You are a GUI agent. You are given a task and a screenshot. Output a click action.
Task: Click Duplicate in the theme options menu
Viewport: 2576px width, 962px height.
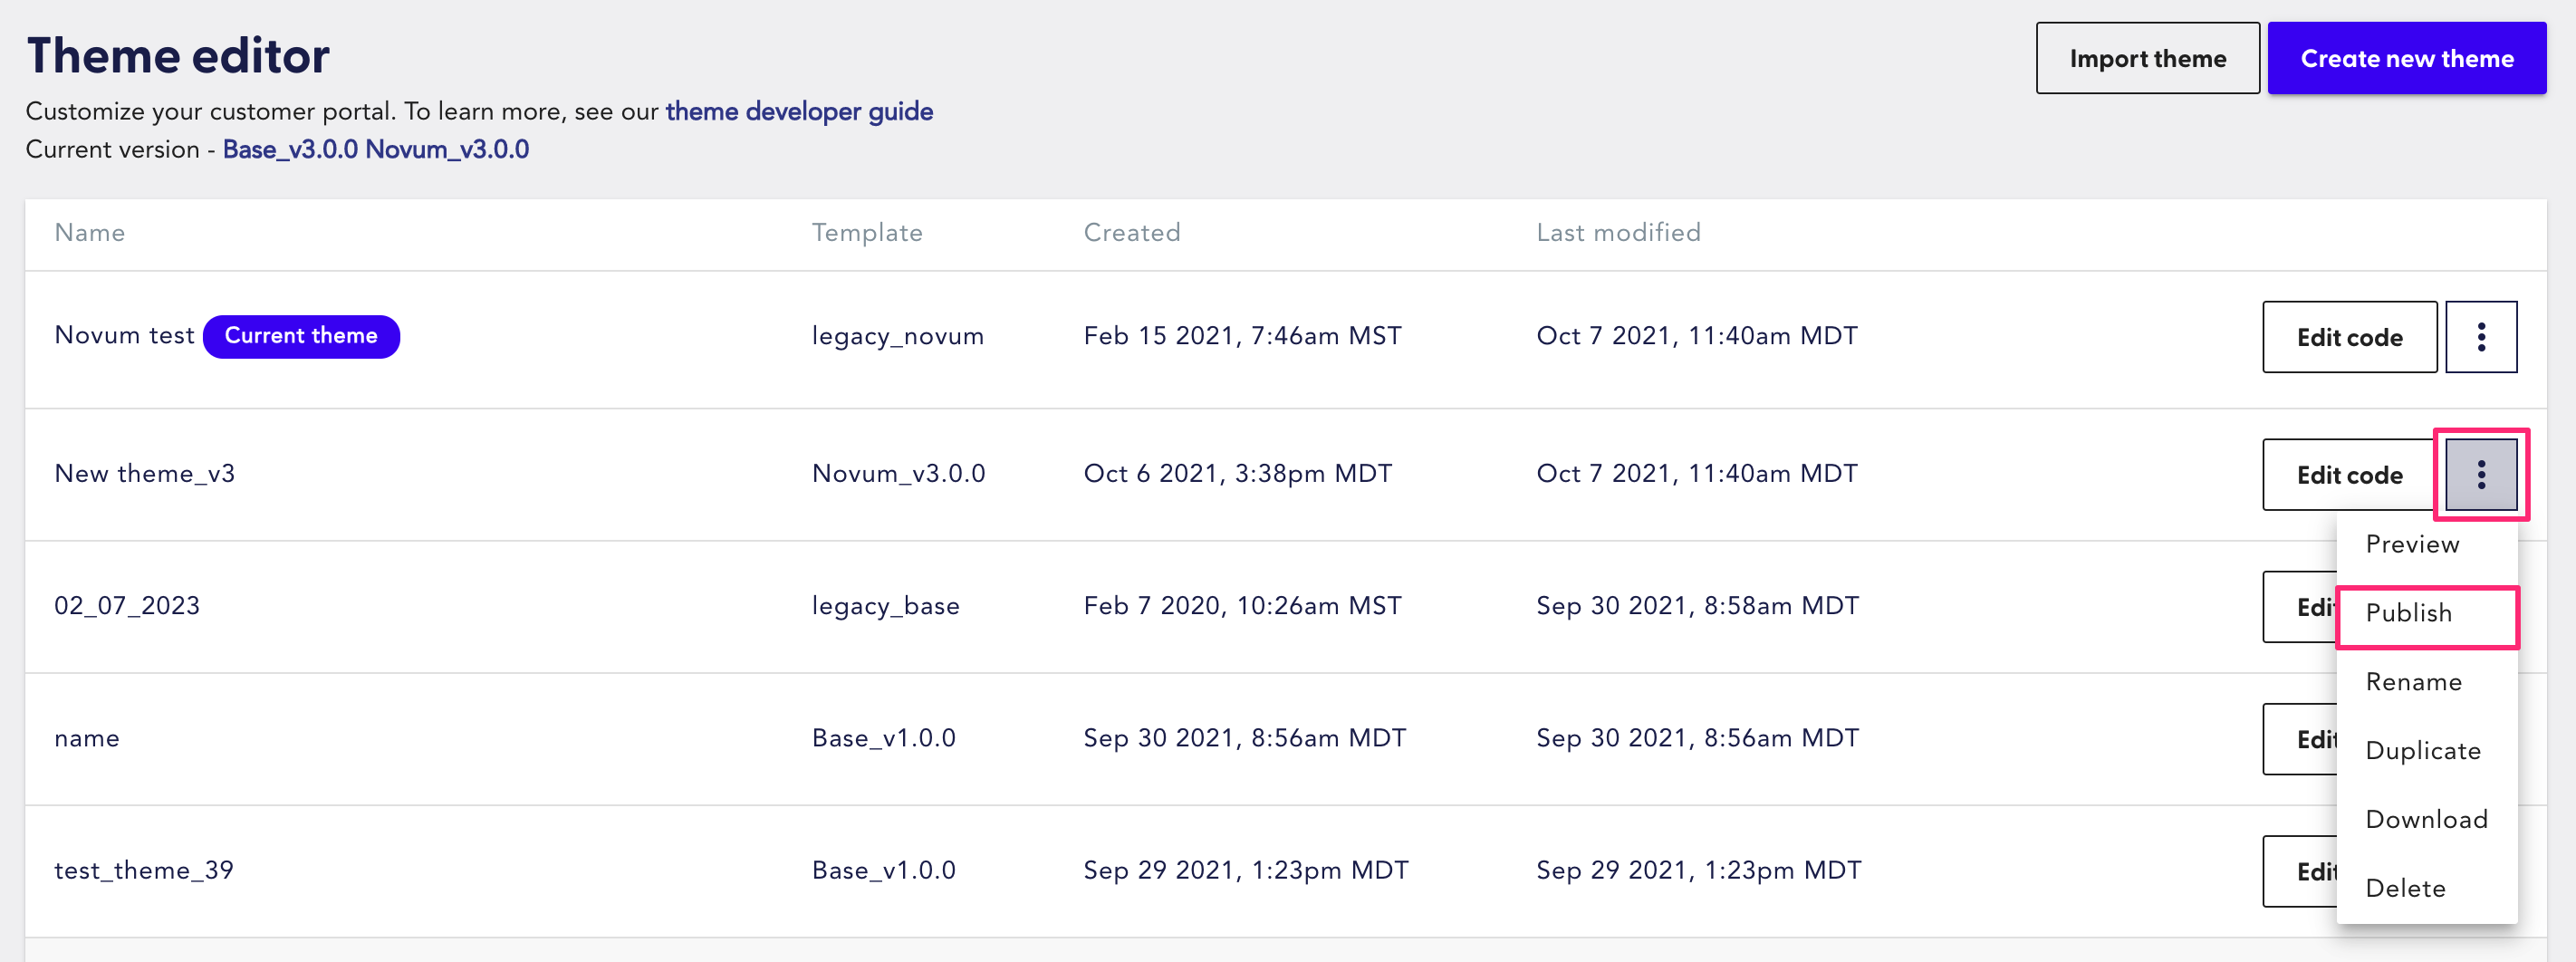2423,750
